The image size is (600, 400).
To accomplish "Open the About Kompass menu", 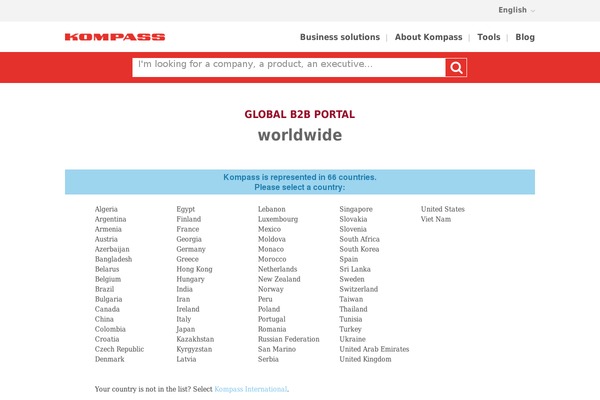I will click(429, 37).
